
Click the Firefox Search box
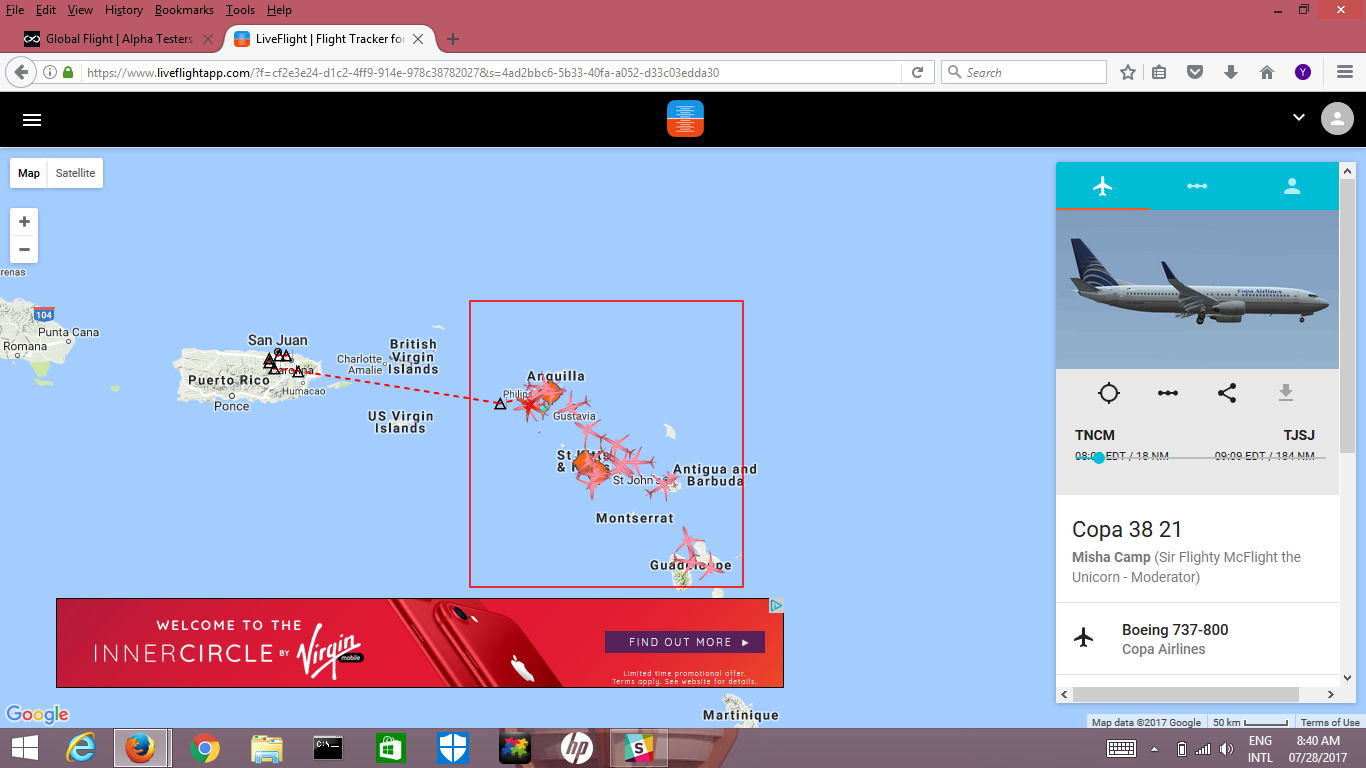click(1024, 72)
